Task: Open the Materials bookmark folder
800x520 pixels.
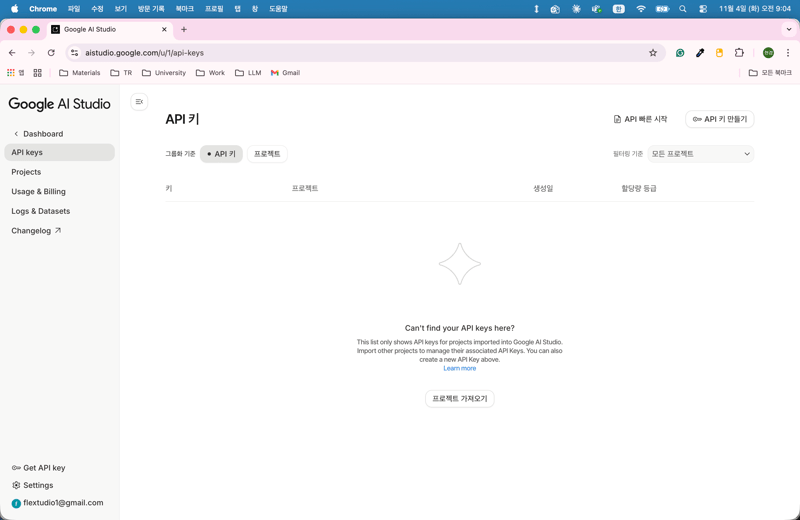Action: coord(80,73)
